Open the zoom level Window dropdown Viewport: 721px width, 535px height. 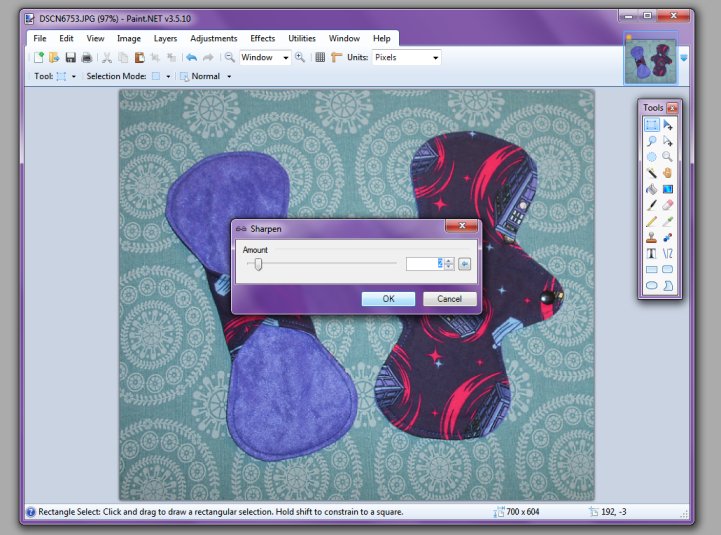click(285, 58)
